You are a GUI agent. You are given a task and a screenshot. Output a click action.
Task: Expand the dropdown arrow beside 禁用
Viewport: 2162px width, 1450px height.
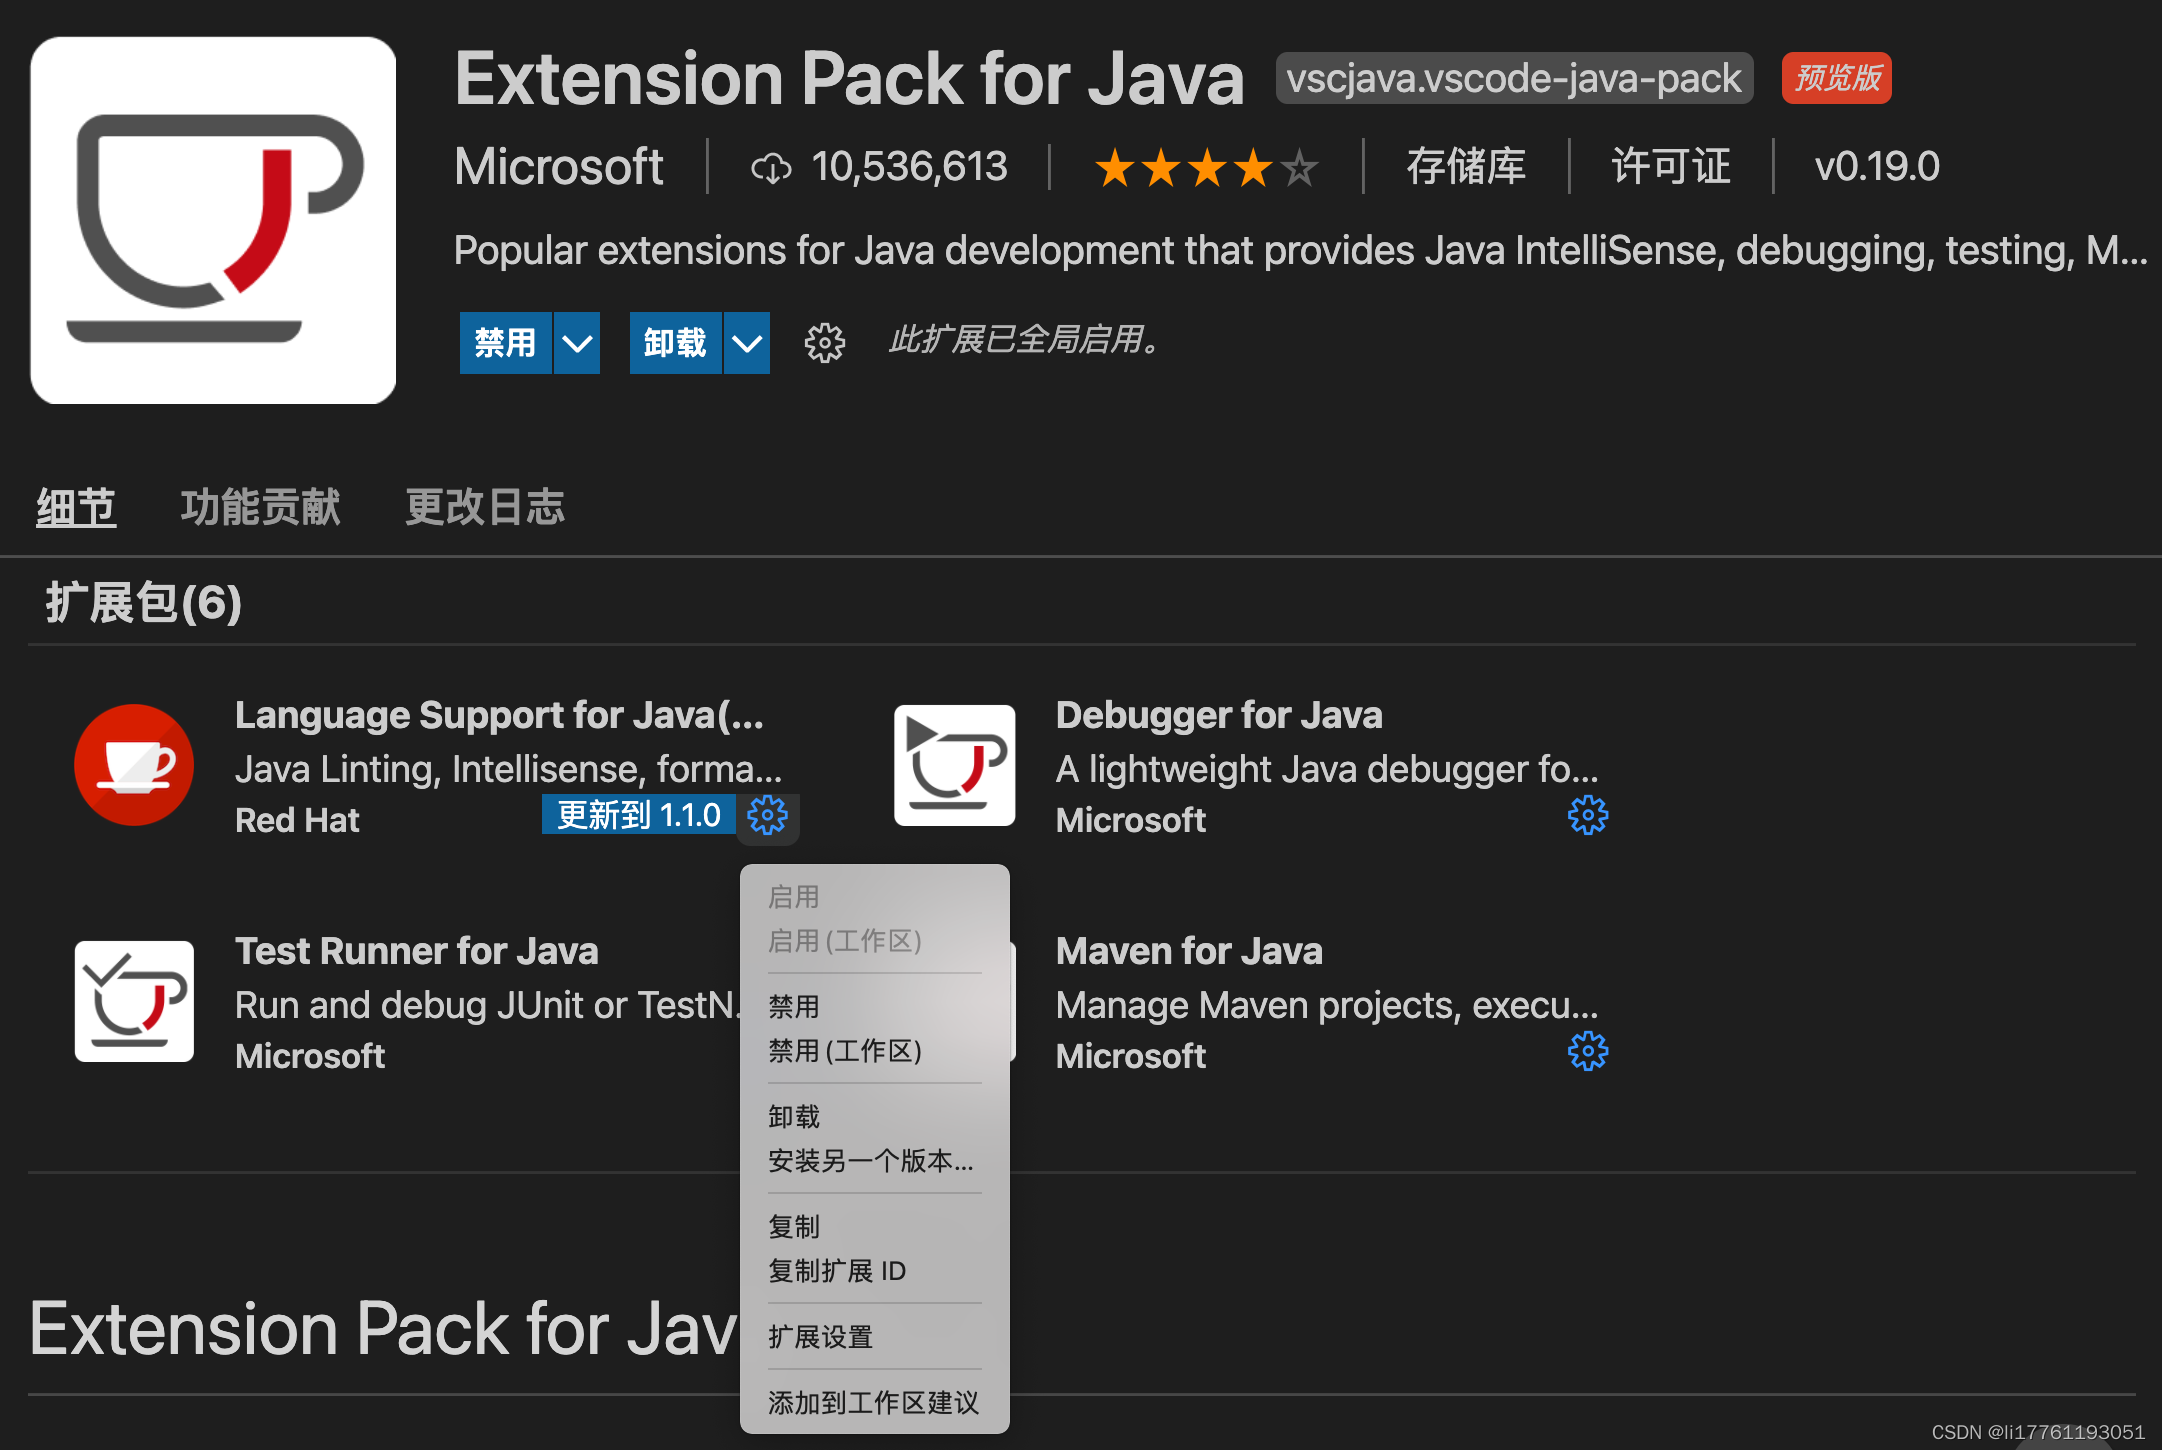[x=577, y=343]
